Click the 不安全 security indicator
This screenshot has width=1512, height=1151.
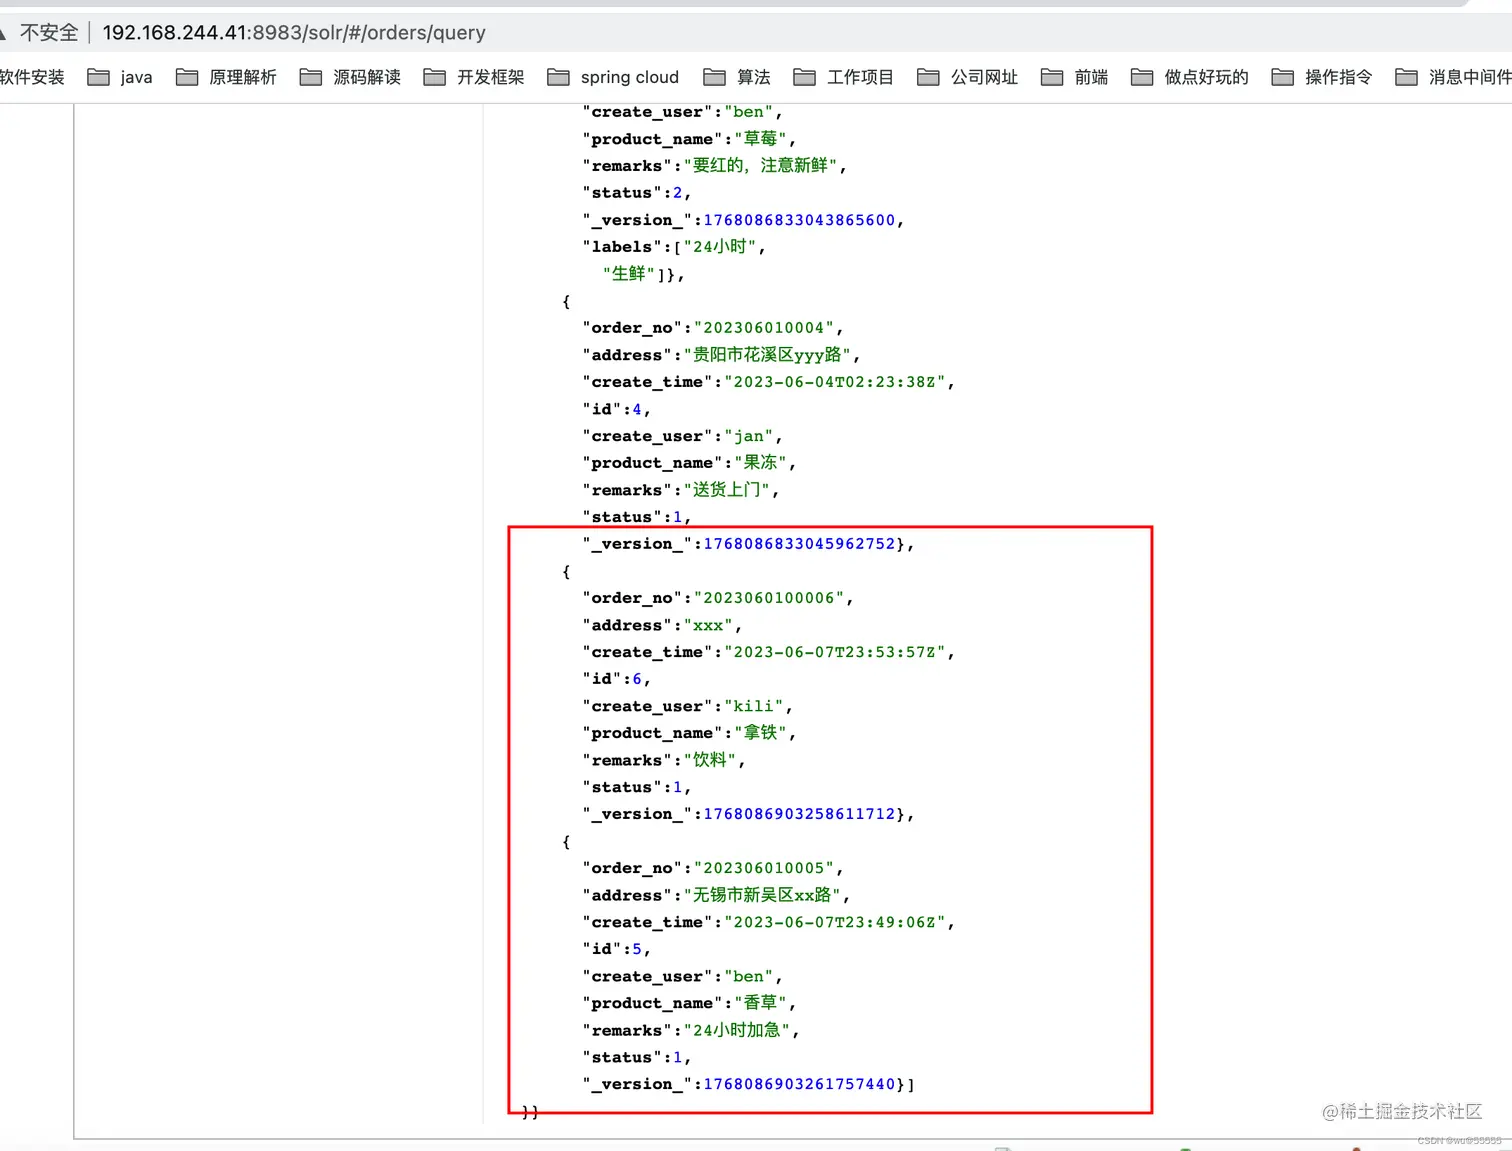[48, 32]
